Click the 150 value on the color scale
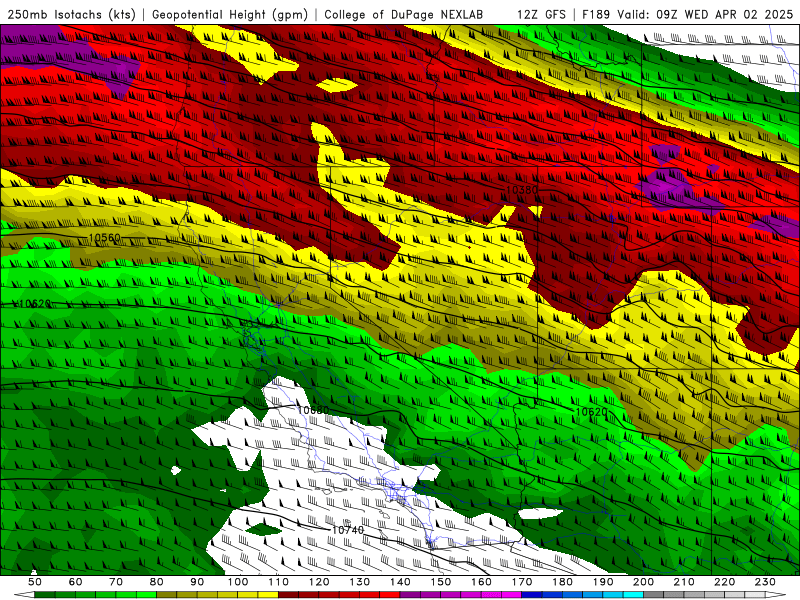800x600 pixels. click(x=441, y=582)
